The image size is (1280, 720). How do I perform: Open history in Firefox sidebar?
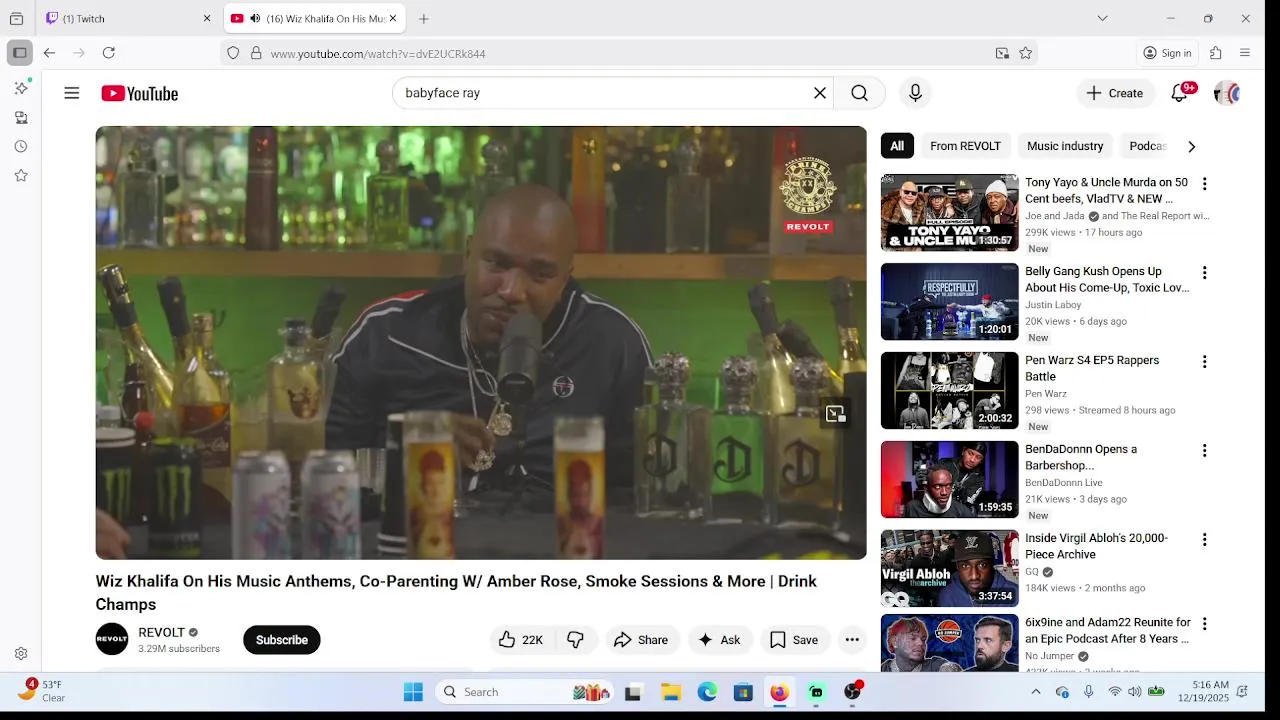21,146
